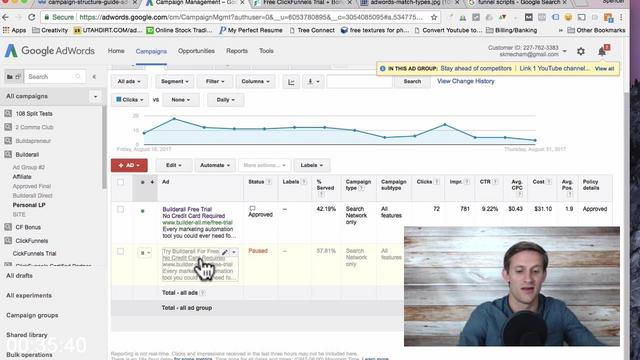640x360 pixels.
Task: Click inside the ads search field
Action: pyautogui.click(x=360, y=82)
